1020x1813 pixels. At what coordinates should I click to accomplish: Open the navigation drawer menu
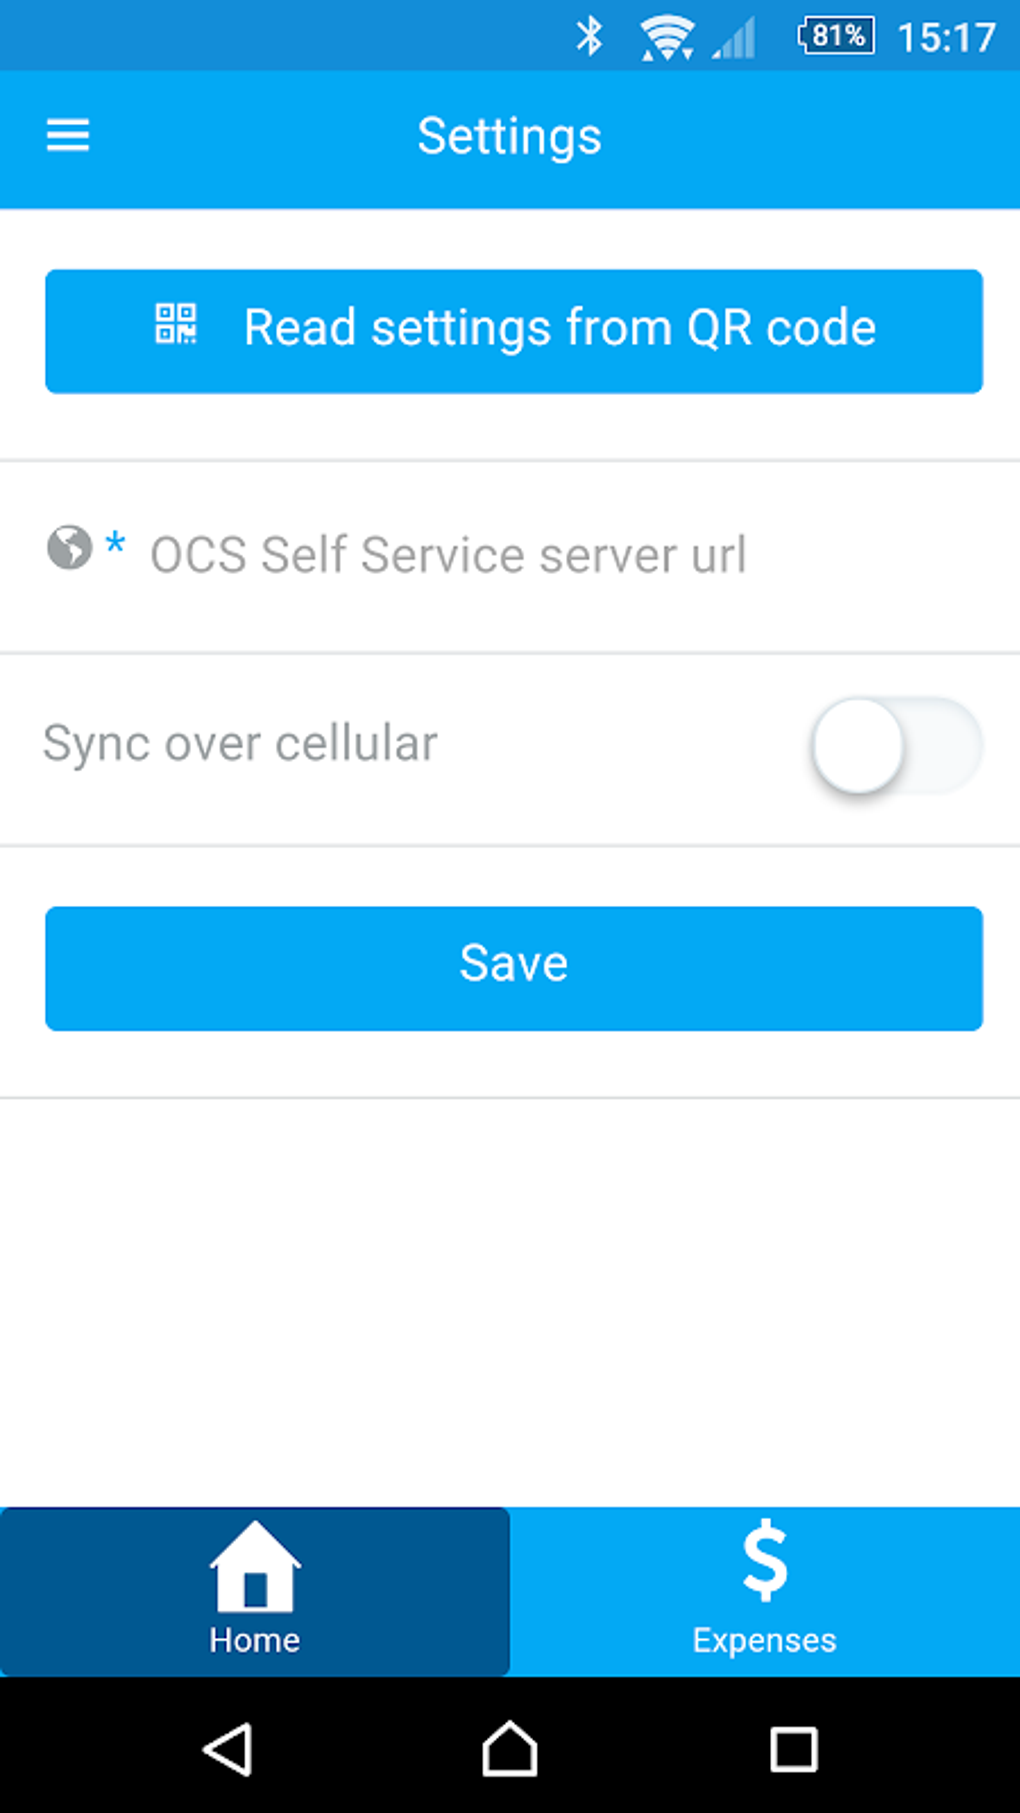(x=67, y=135)
